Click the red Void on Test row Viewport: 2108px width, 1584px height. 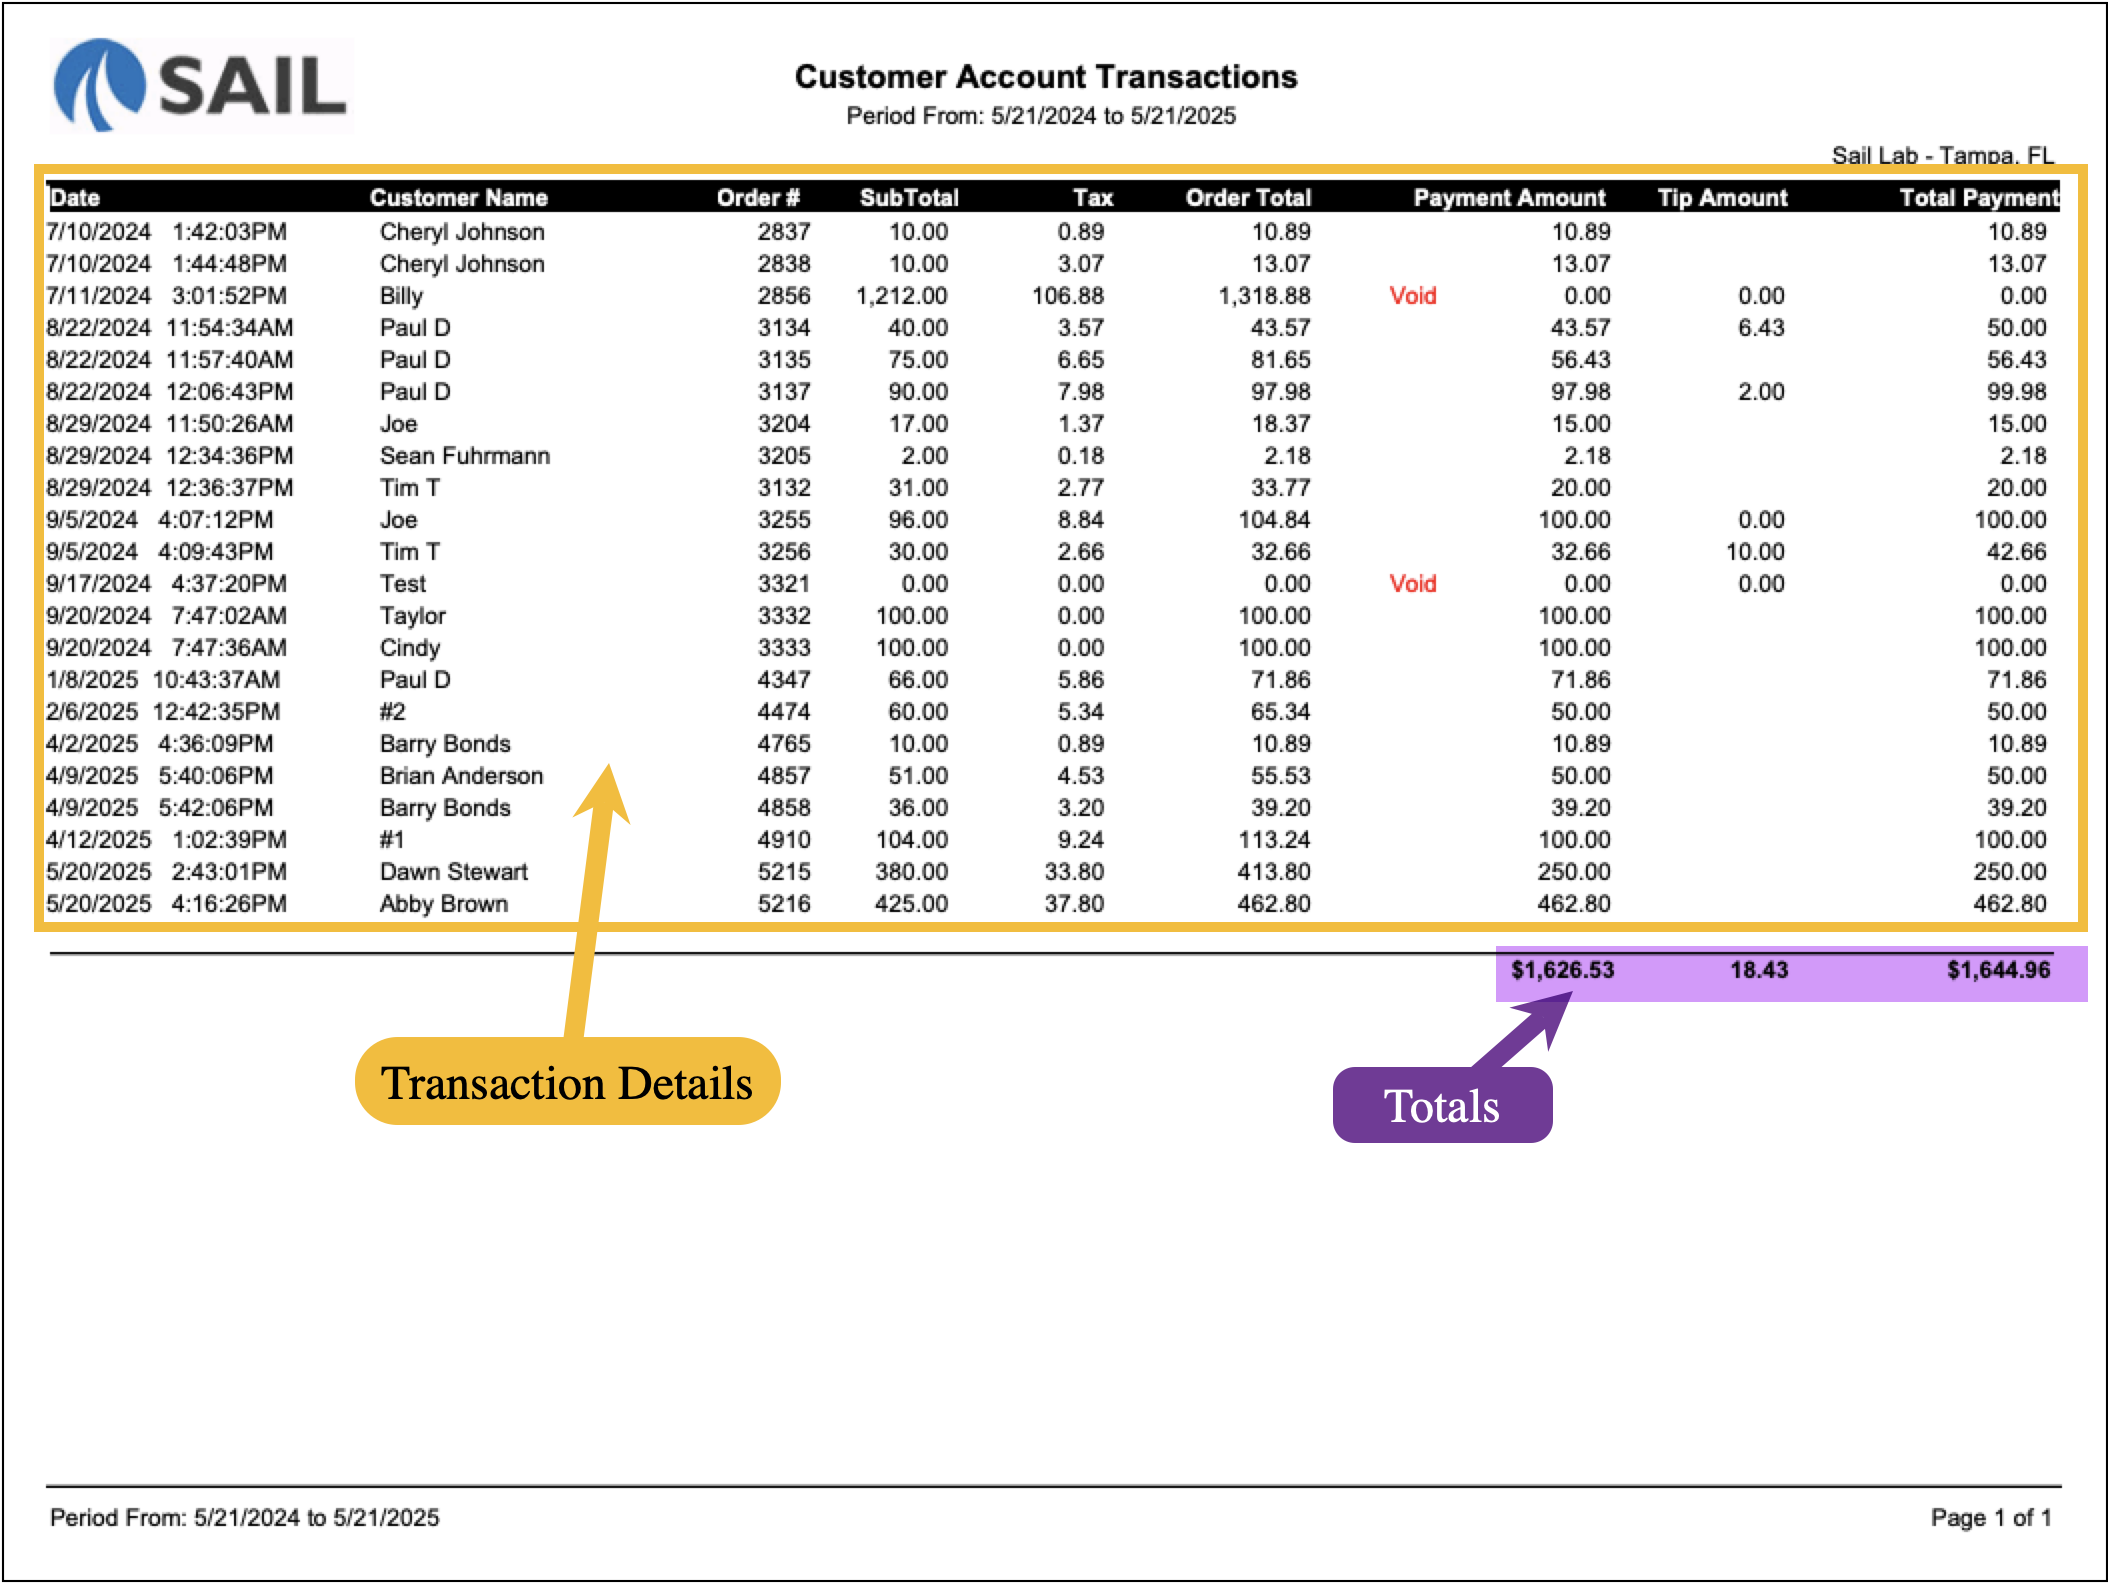point(1412,584)
